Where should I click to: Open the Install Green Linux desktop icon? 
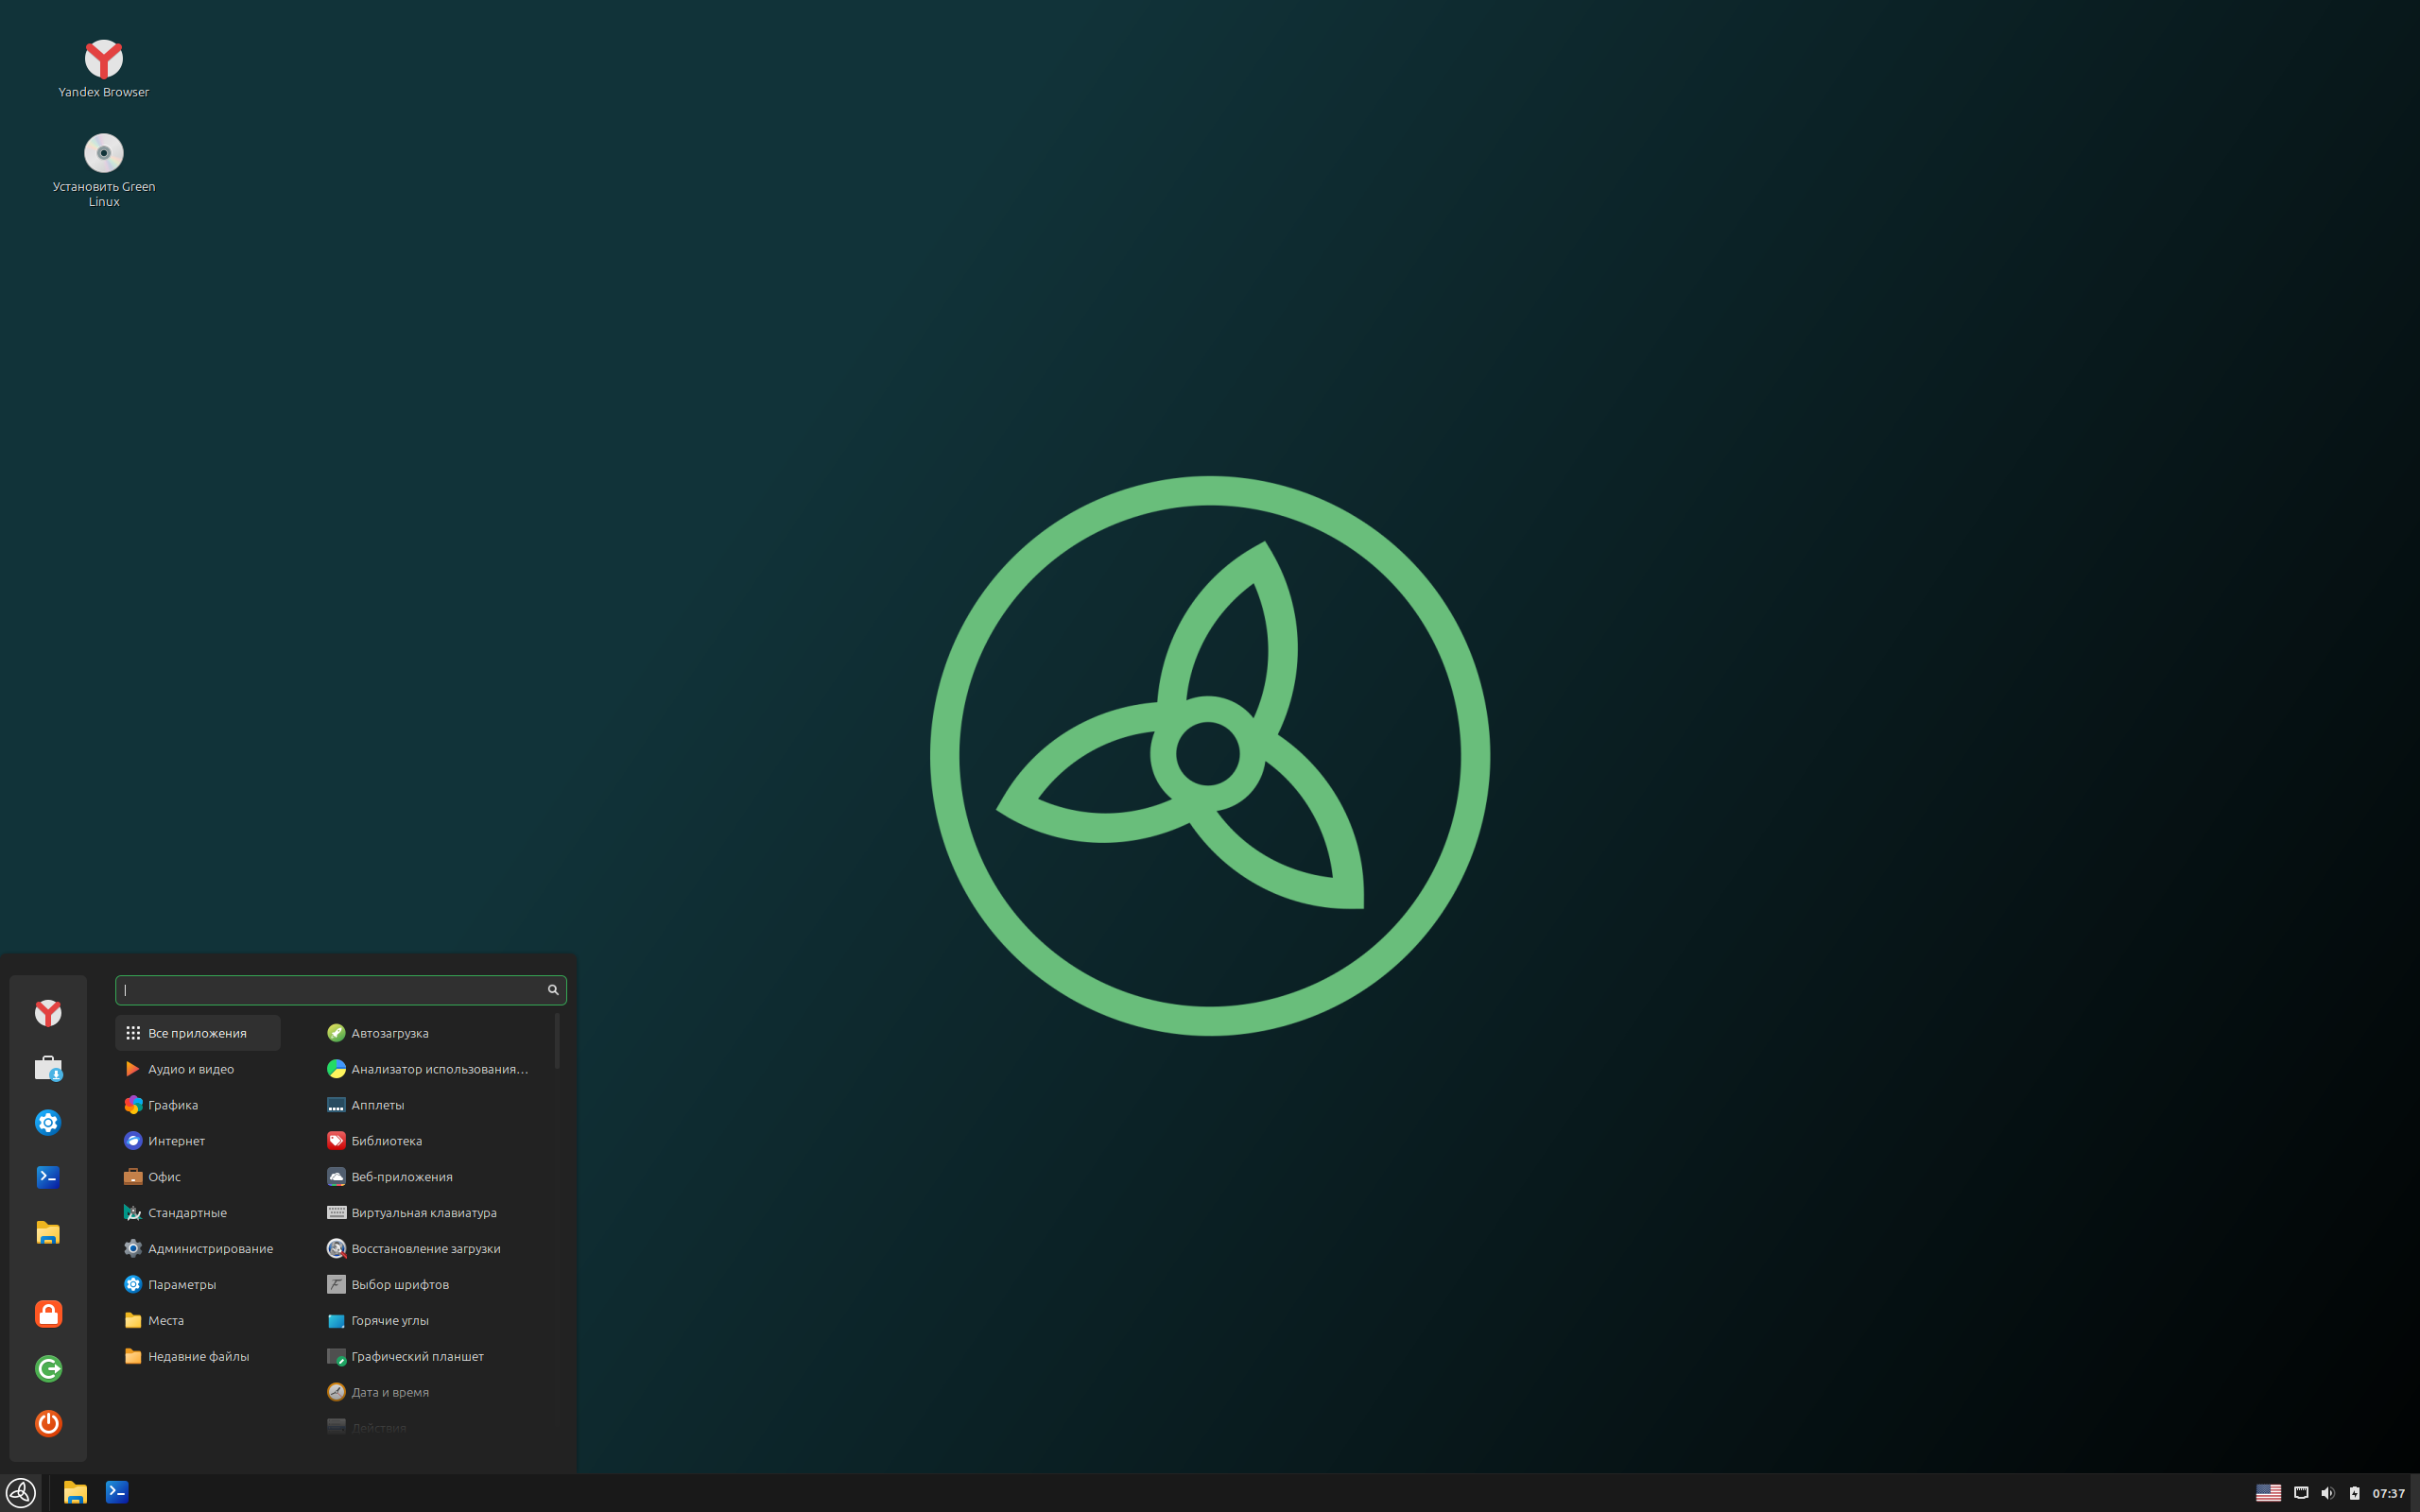tap(103, 170)
